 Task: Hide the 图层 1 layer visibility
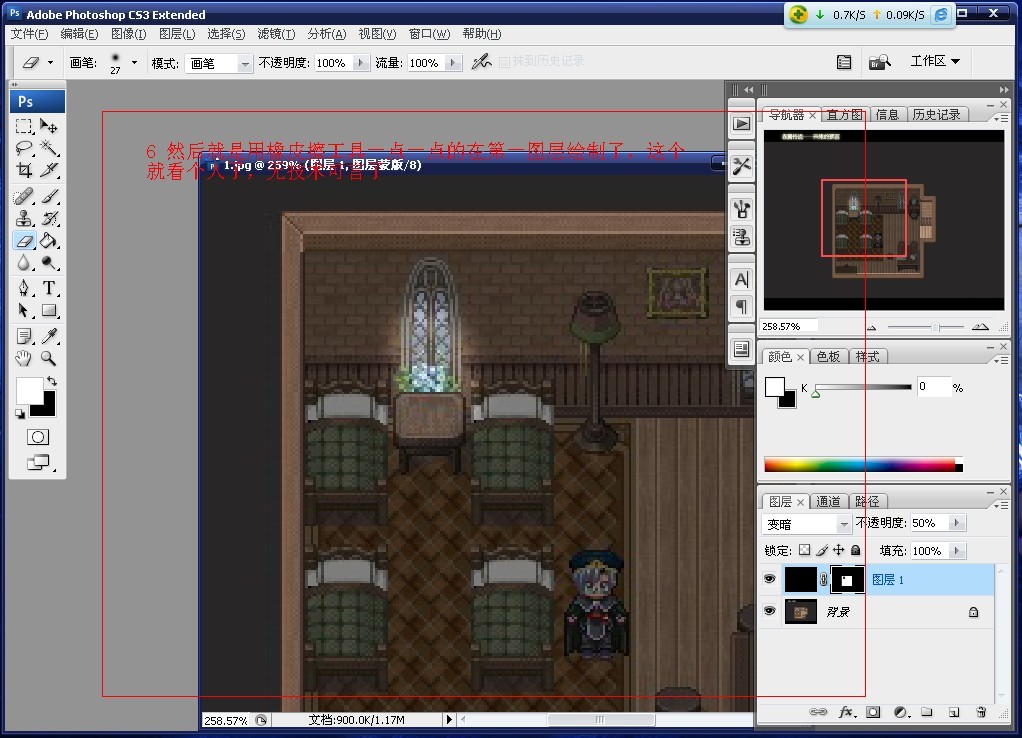click(x=770, y=579)
